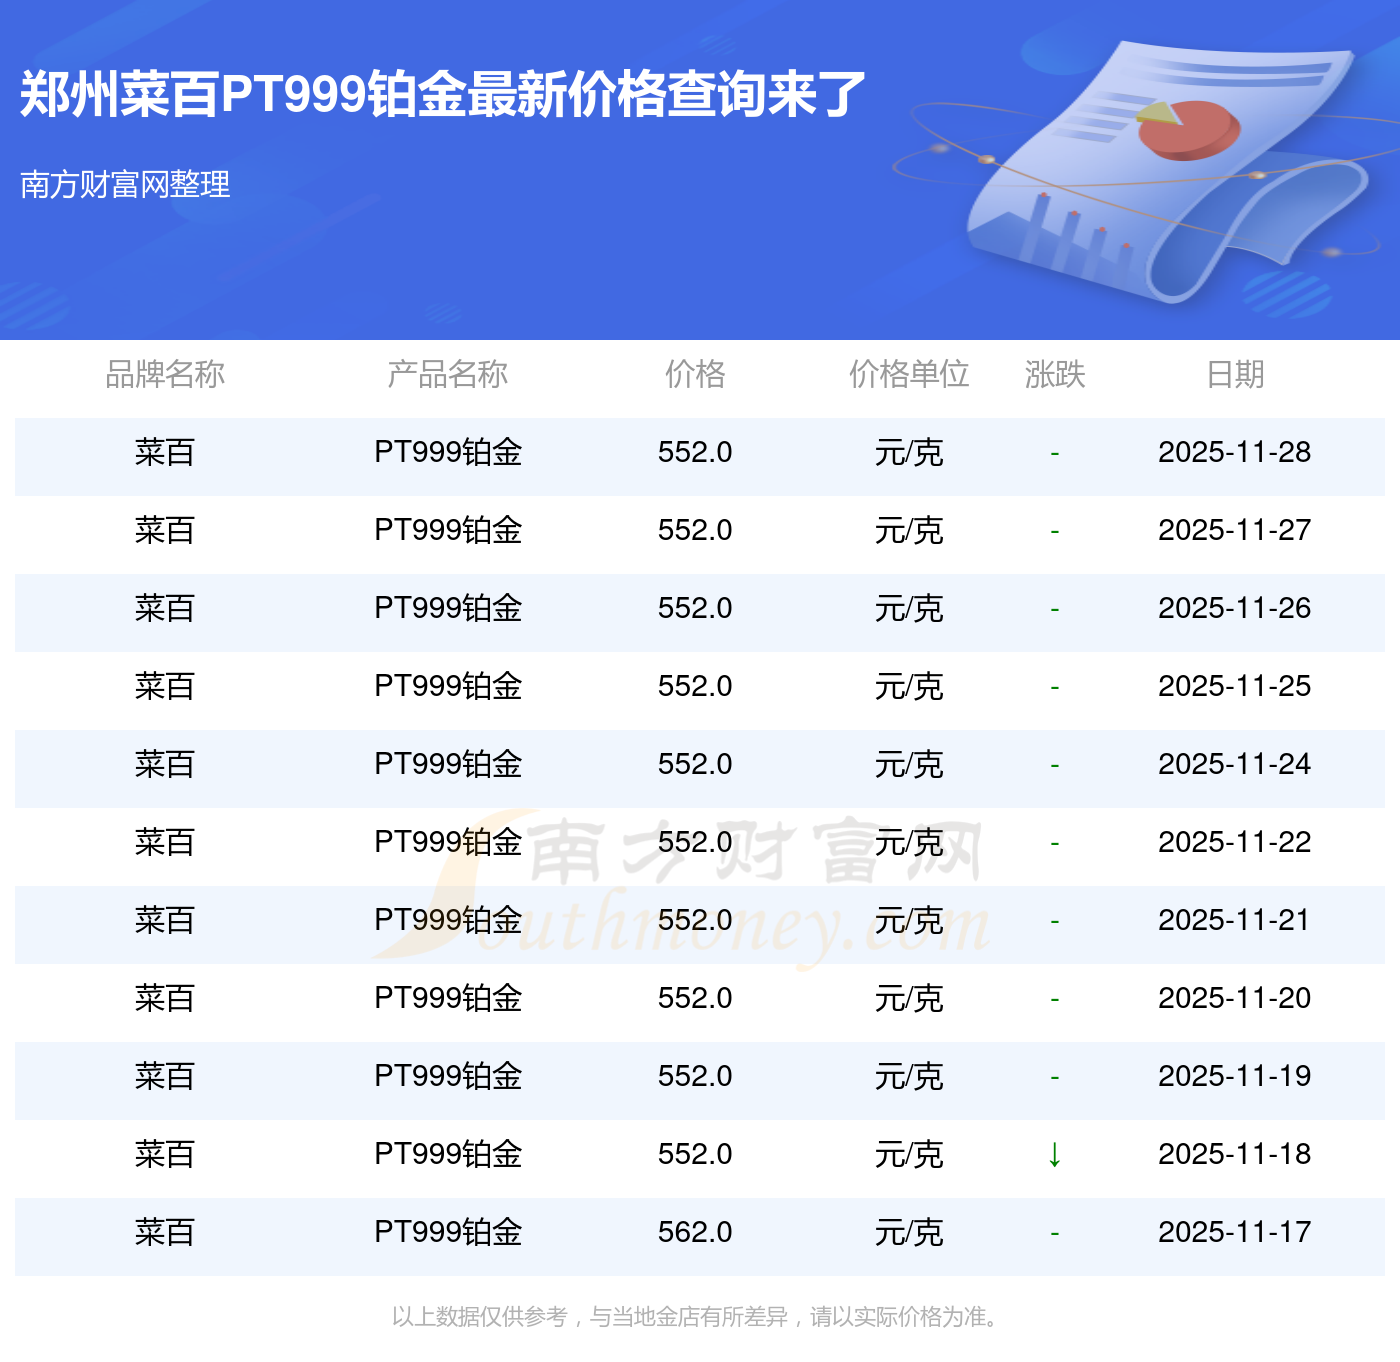Select the date 2025-11-17

(x=1235, y=1232)
